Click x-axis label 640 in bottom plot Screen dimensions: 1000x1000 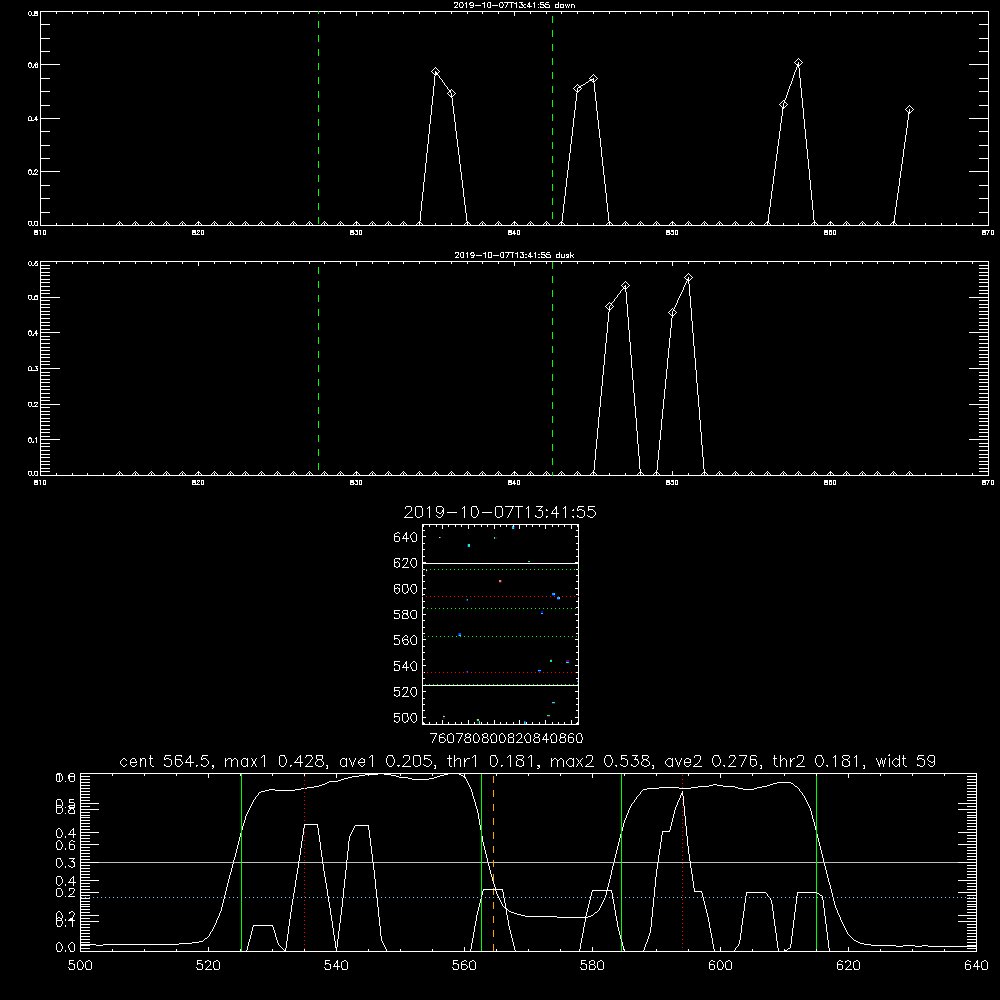976,966
